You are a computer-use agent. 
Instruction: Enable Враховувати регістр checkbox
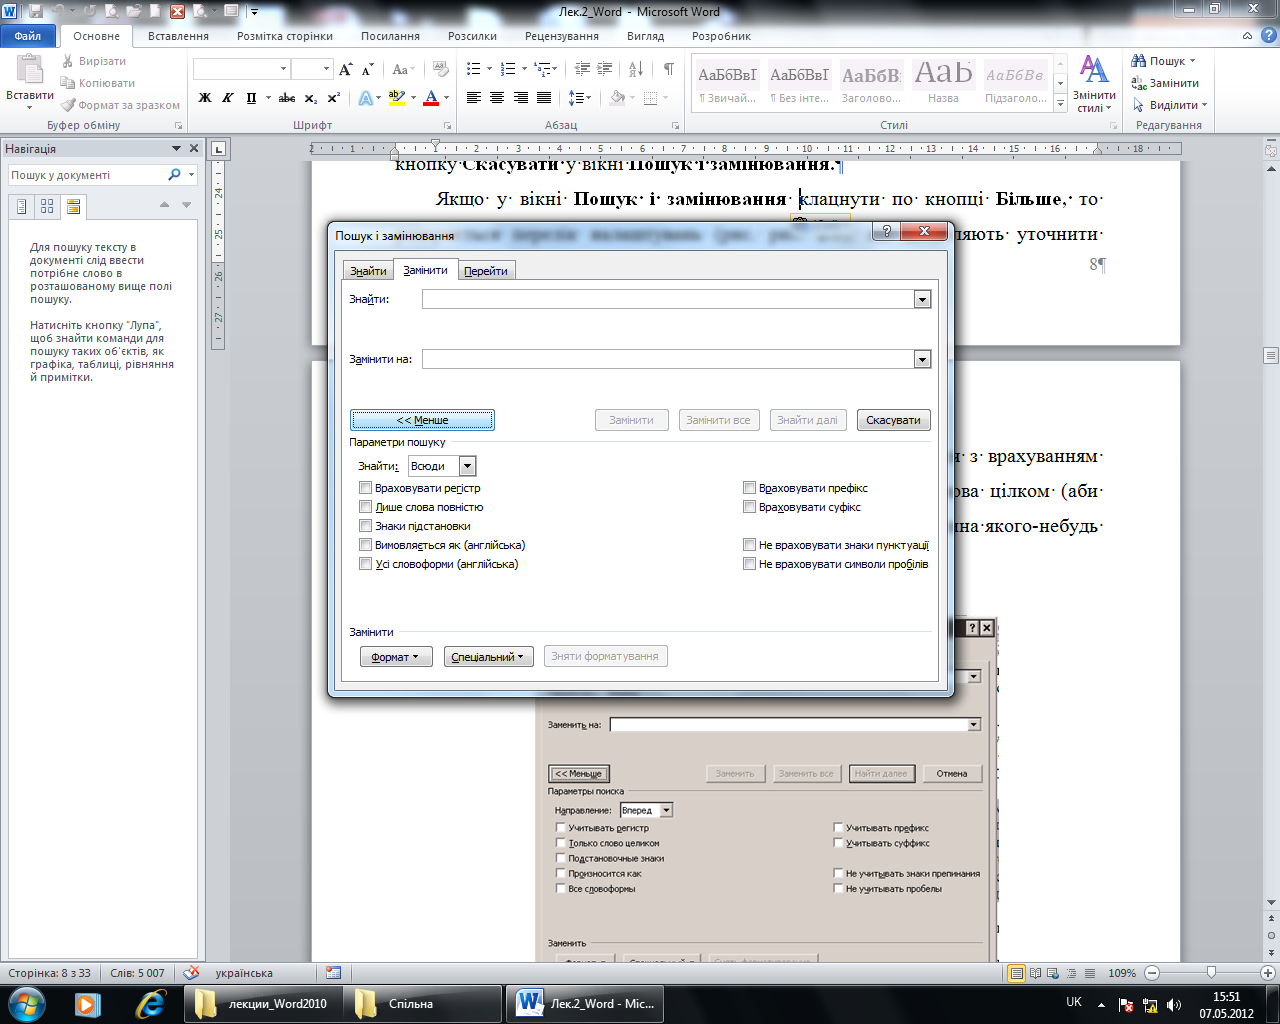point(365,488)
